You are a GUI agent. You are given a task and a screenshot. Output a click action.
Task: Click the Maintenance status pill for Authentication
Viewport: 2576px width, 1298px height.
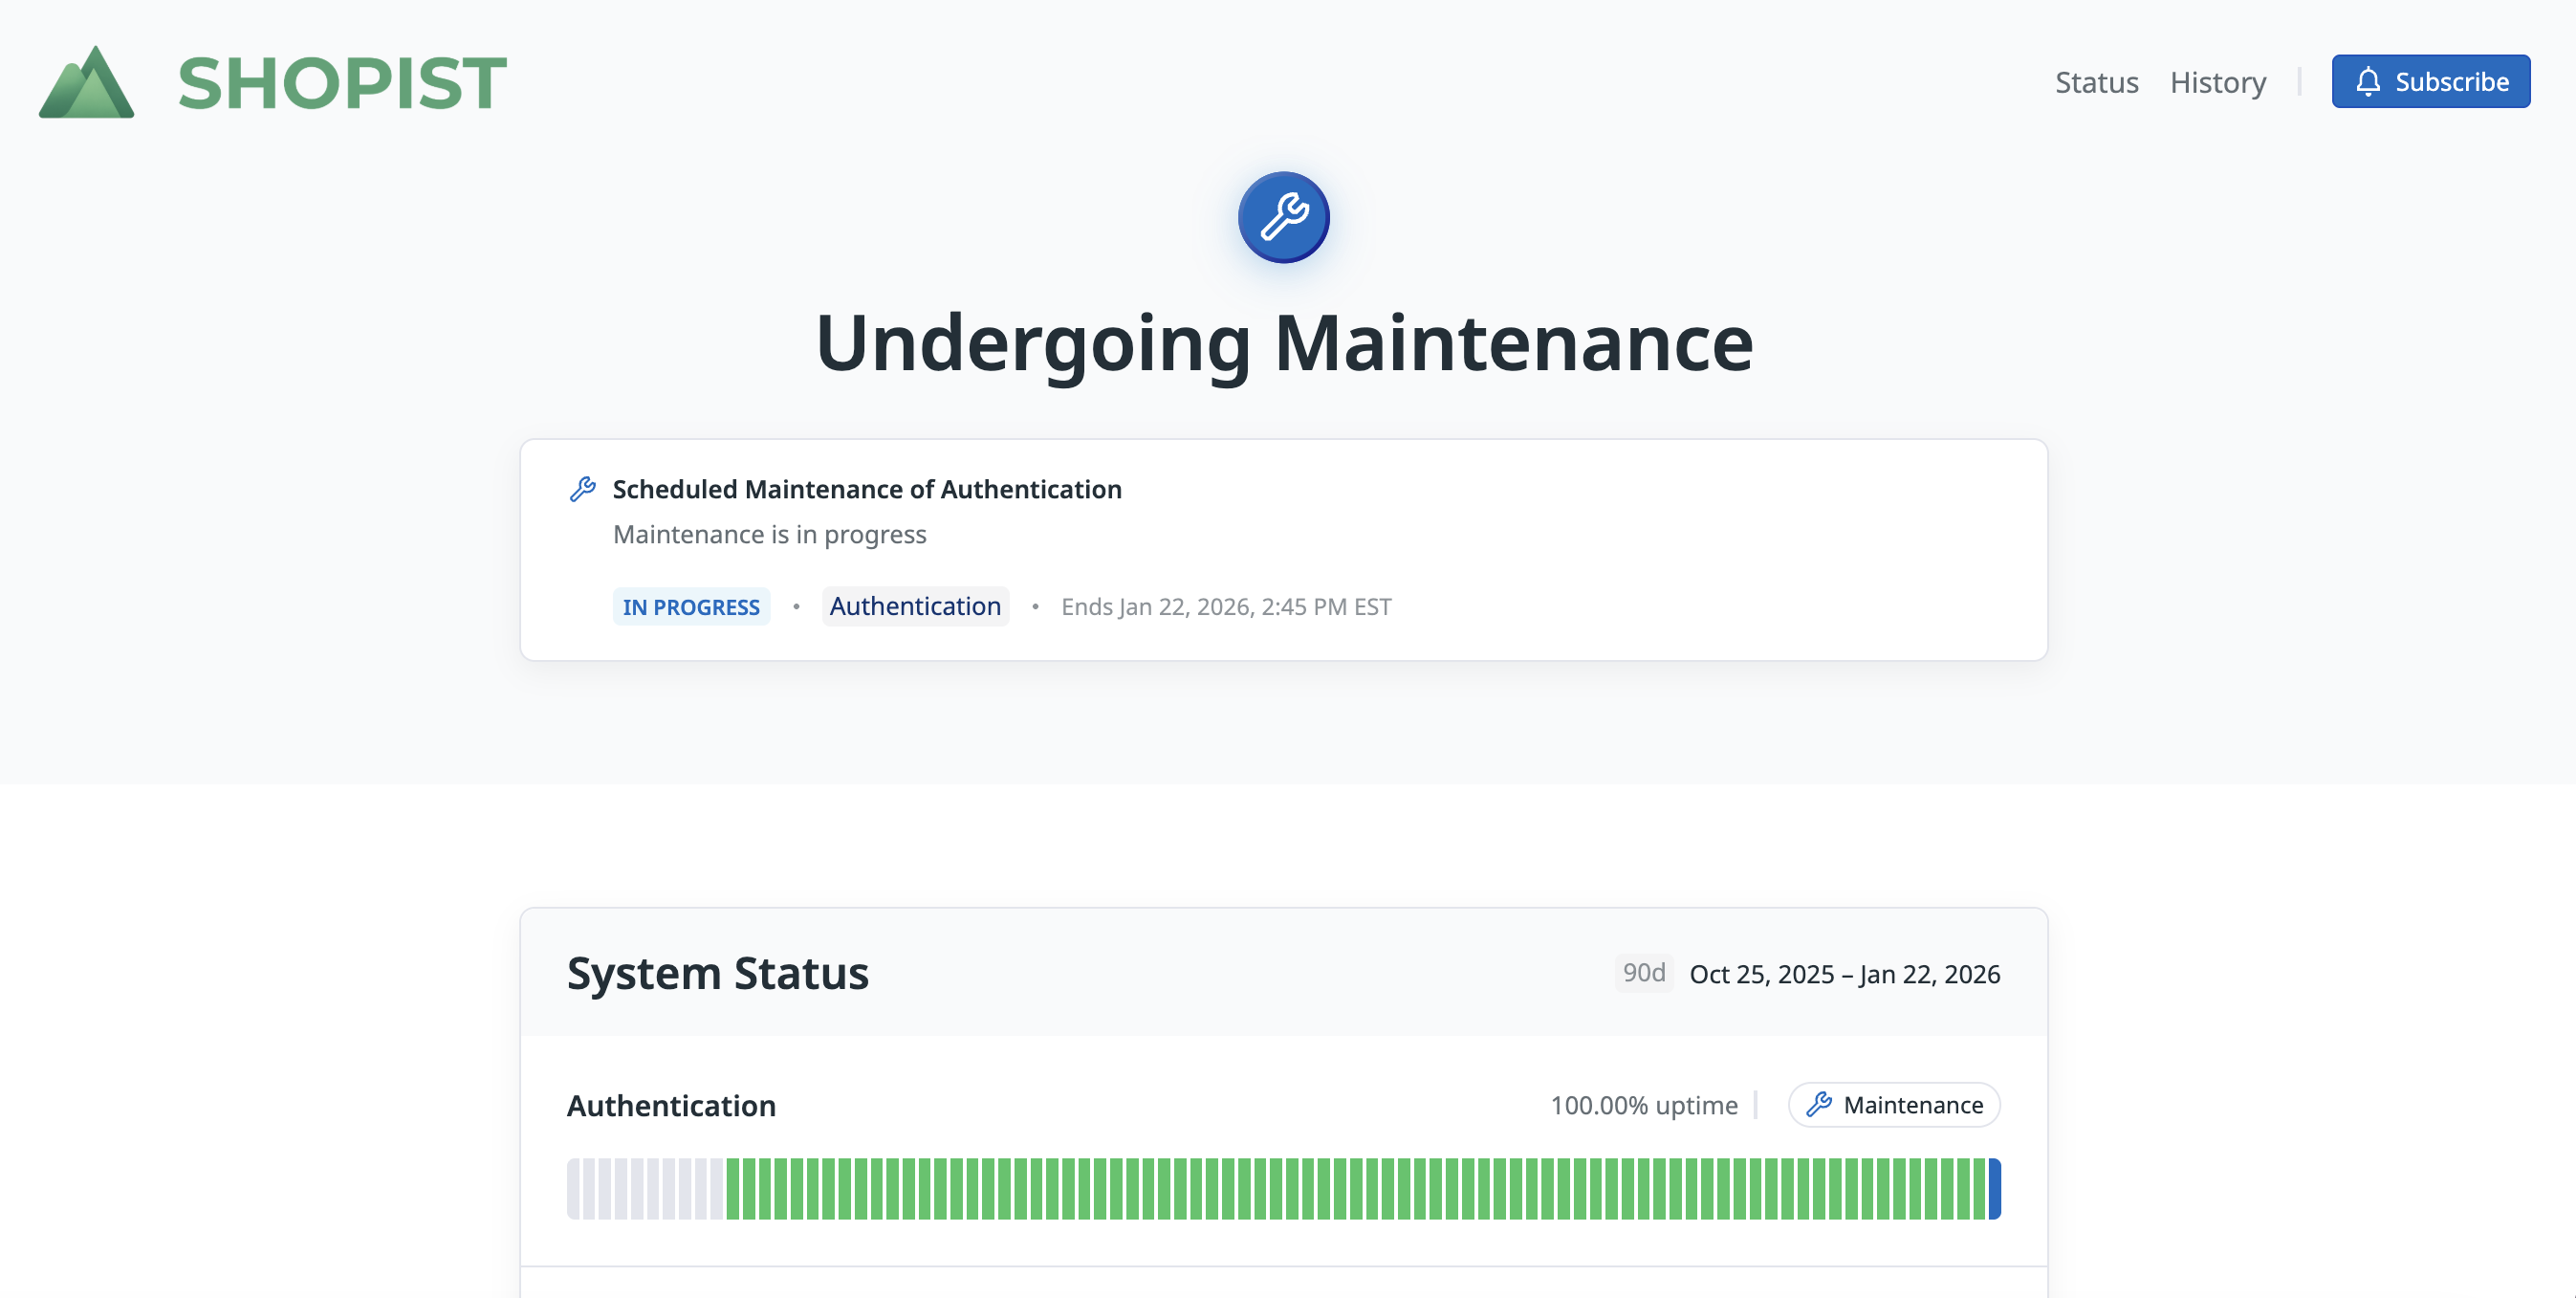point(1893,1104)
